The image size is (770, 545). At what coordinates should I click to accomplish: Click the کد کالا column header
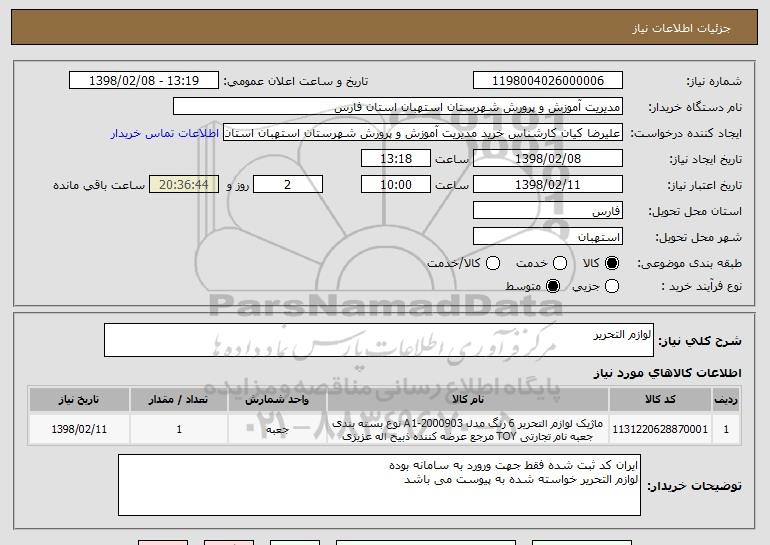pyautogui.click(x=660, y=400)
